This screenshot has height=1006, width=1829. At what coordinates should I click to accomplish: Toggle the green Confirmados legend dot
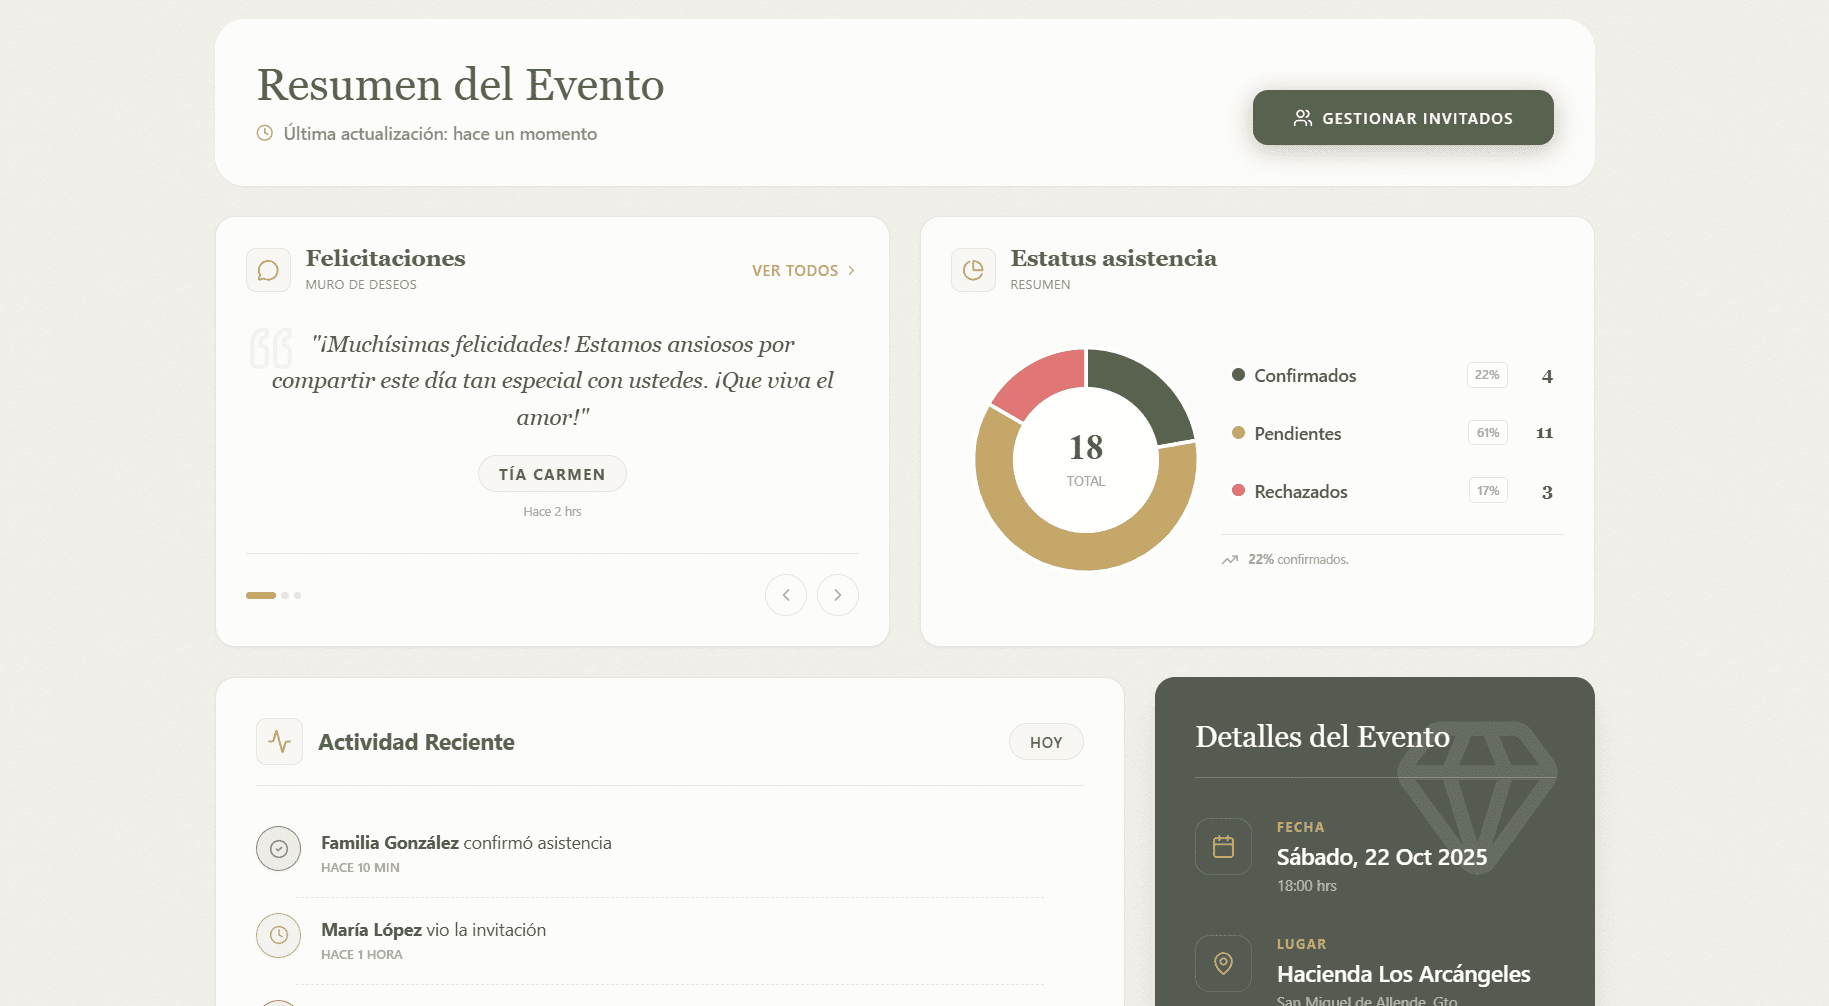(x=1240, y=375)
